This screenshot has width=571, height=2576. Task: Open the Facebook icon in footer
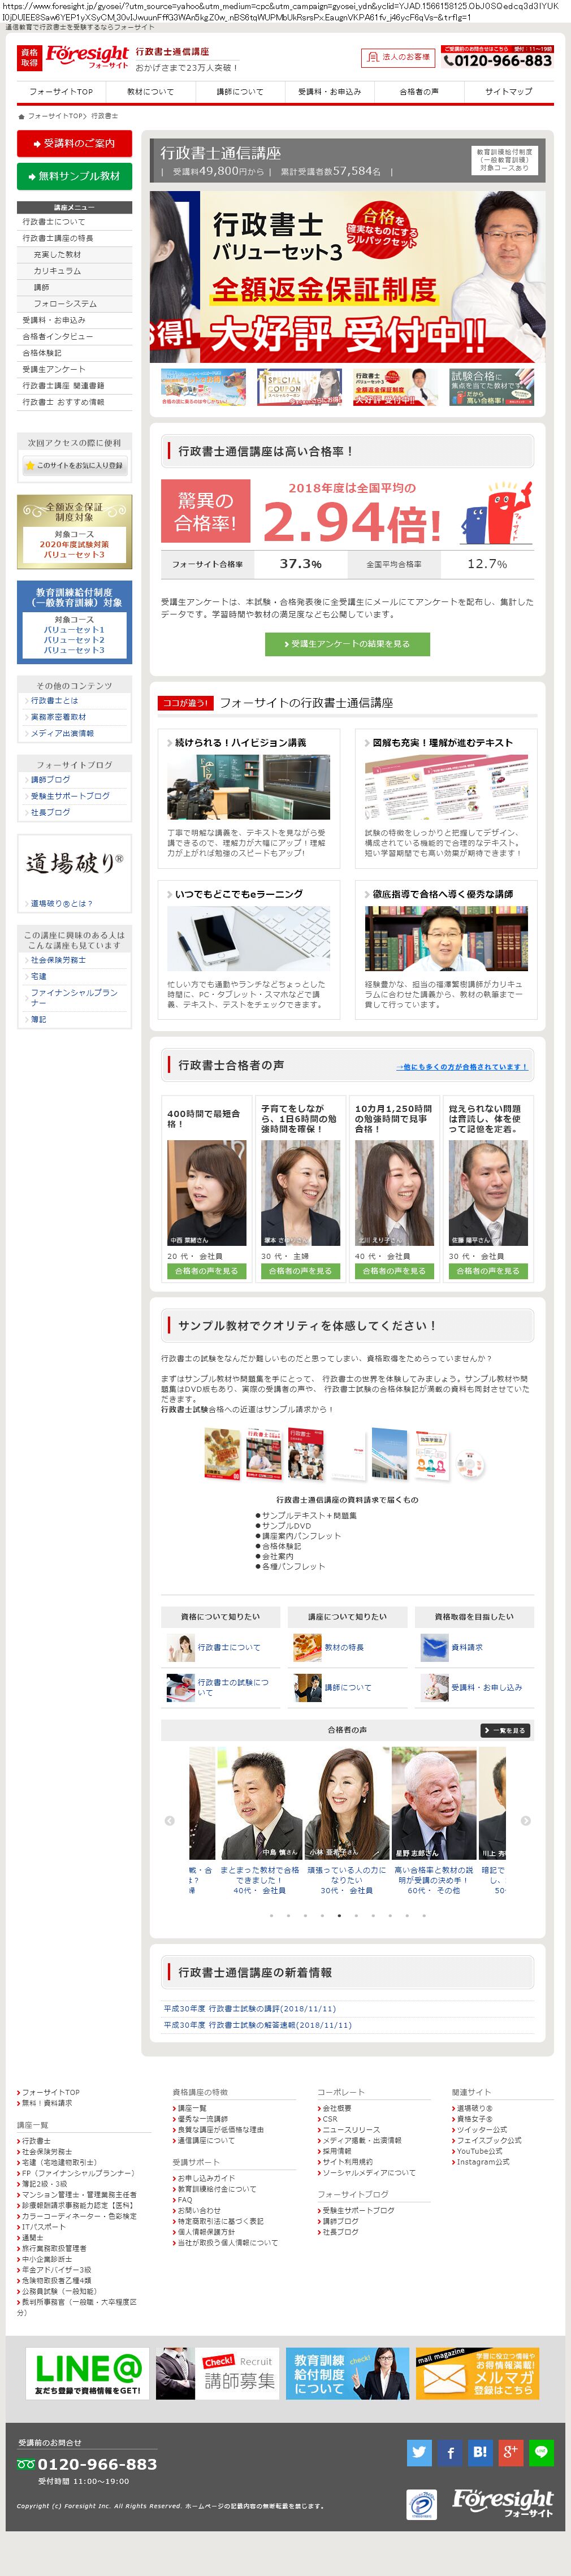[x=450, y=2451]
